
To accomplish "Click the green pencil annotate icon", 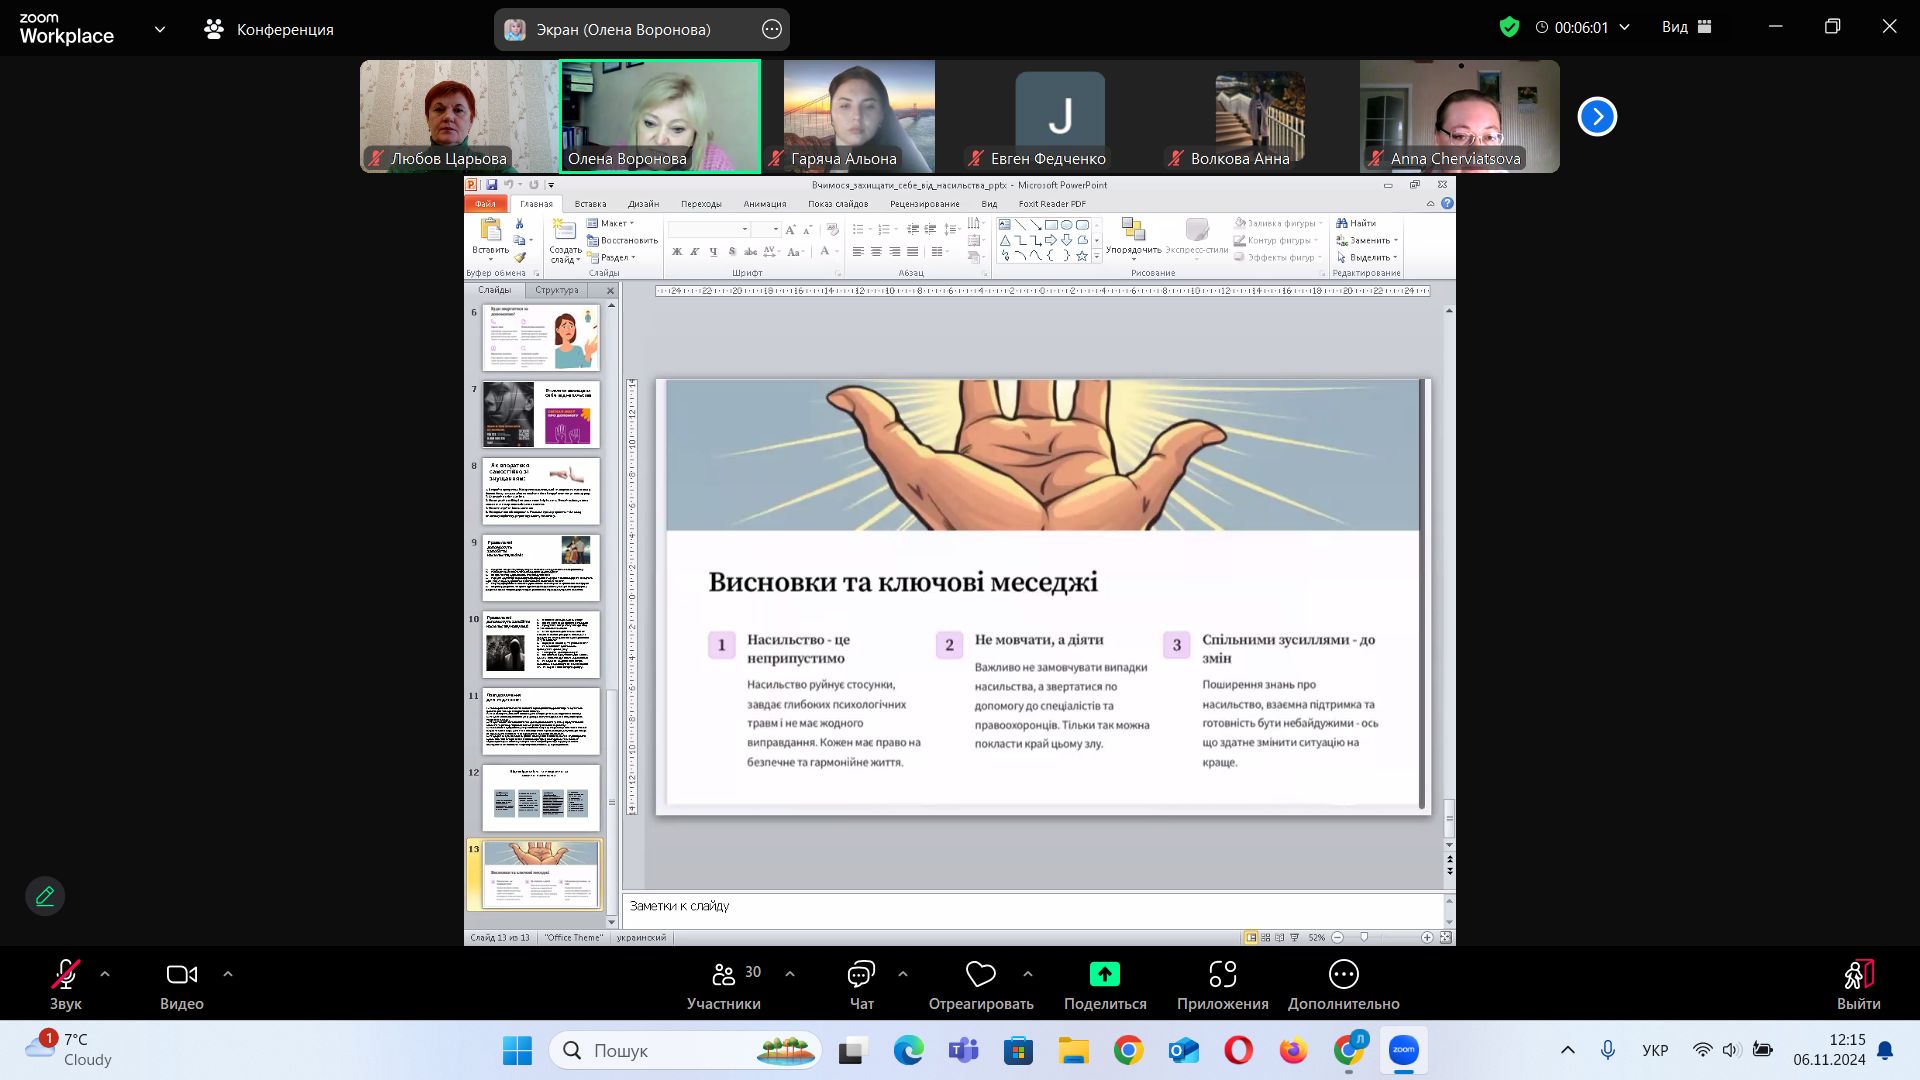I will (45, 896).
